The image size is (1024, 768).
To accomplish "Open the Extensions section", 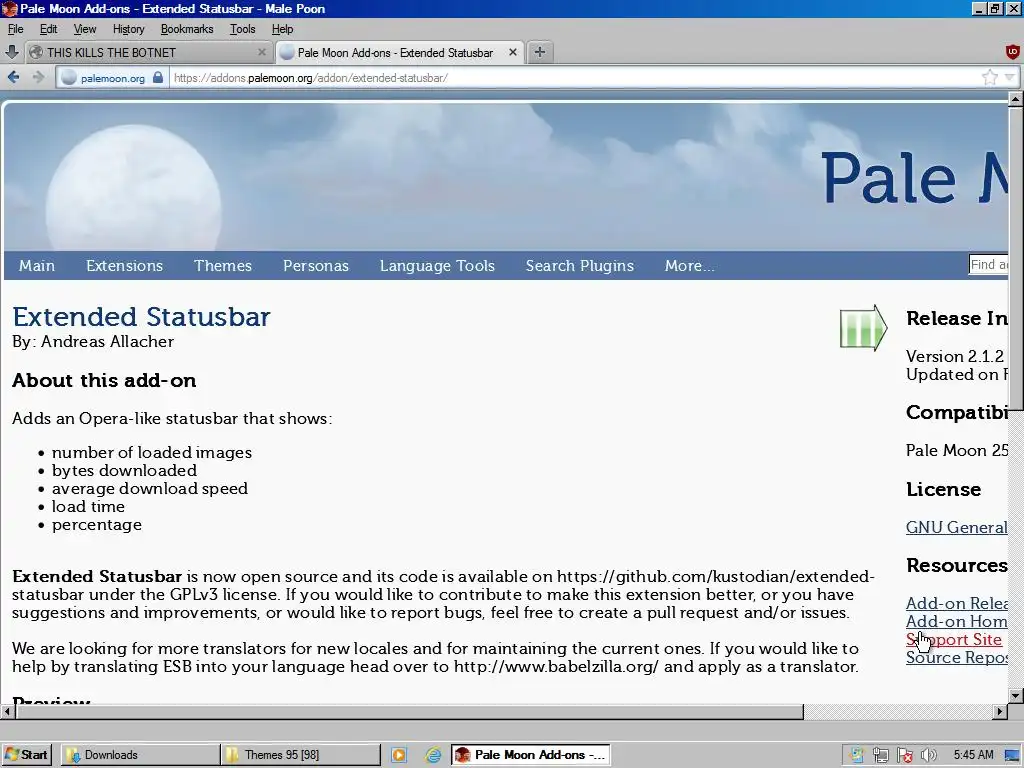I will pyautogui.click(x=124, y=266).
